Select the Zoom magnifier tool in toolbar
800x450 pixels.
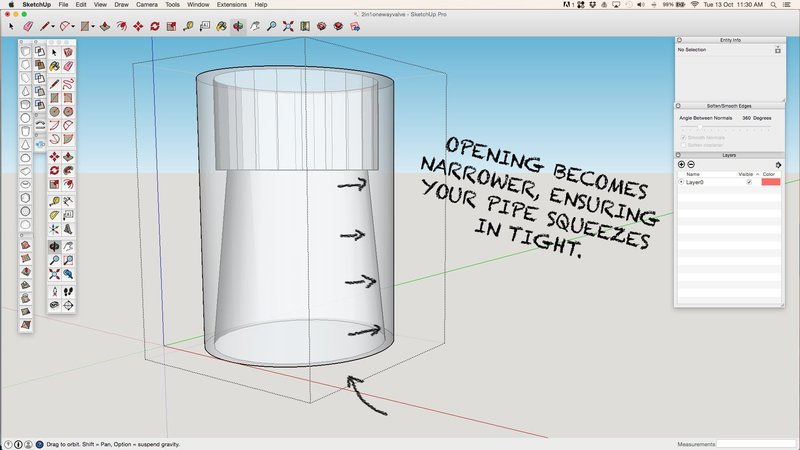(x=271, y=26)
